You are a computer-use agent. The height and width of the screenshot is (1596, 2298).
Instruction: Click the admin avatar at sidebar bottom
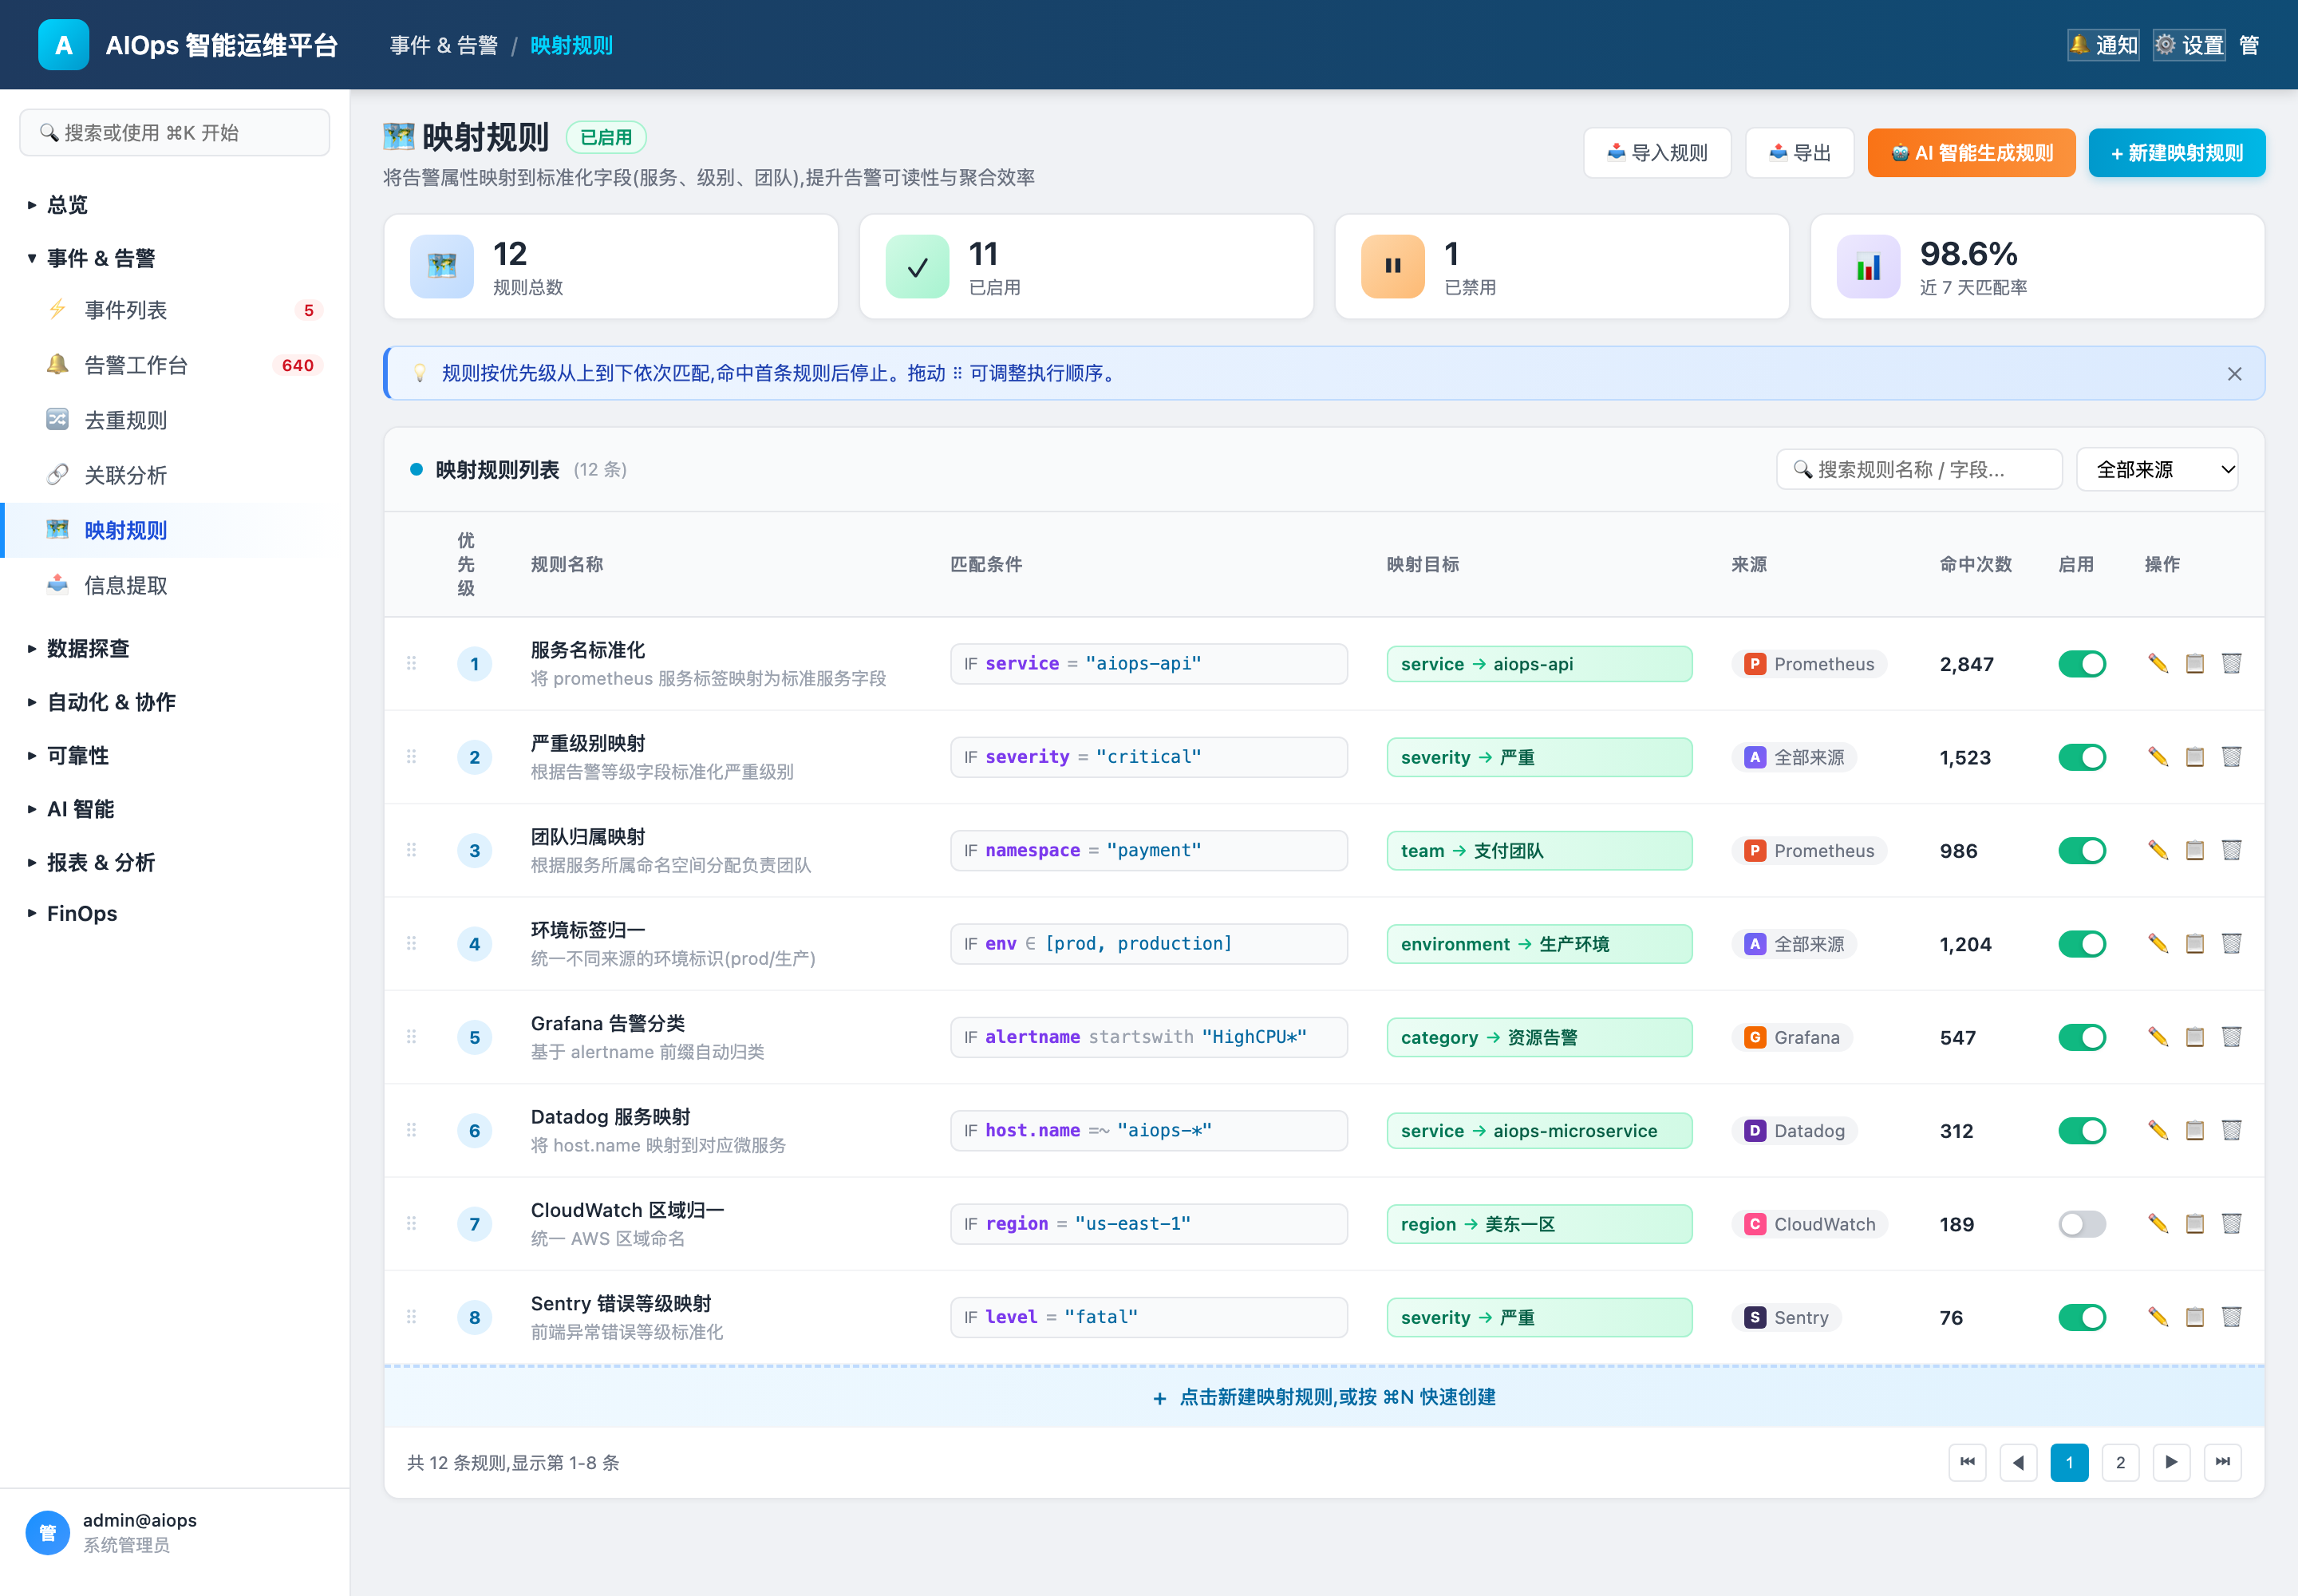coord(47,1532)
